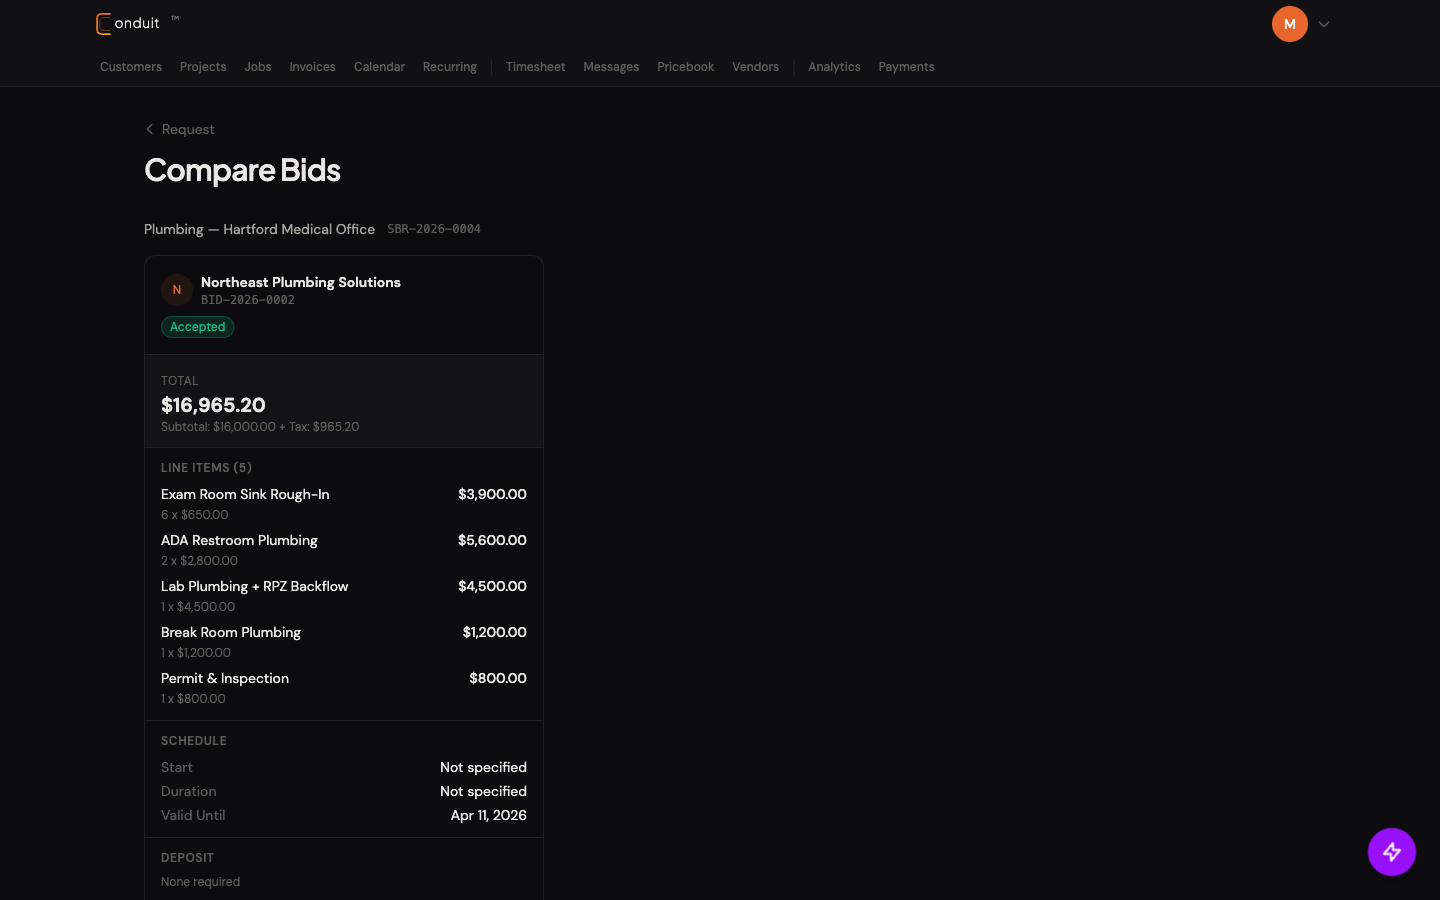Switch to the Calendar page

(x=379, y=67)
